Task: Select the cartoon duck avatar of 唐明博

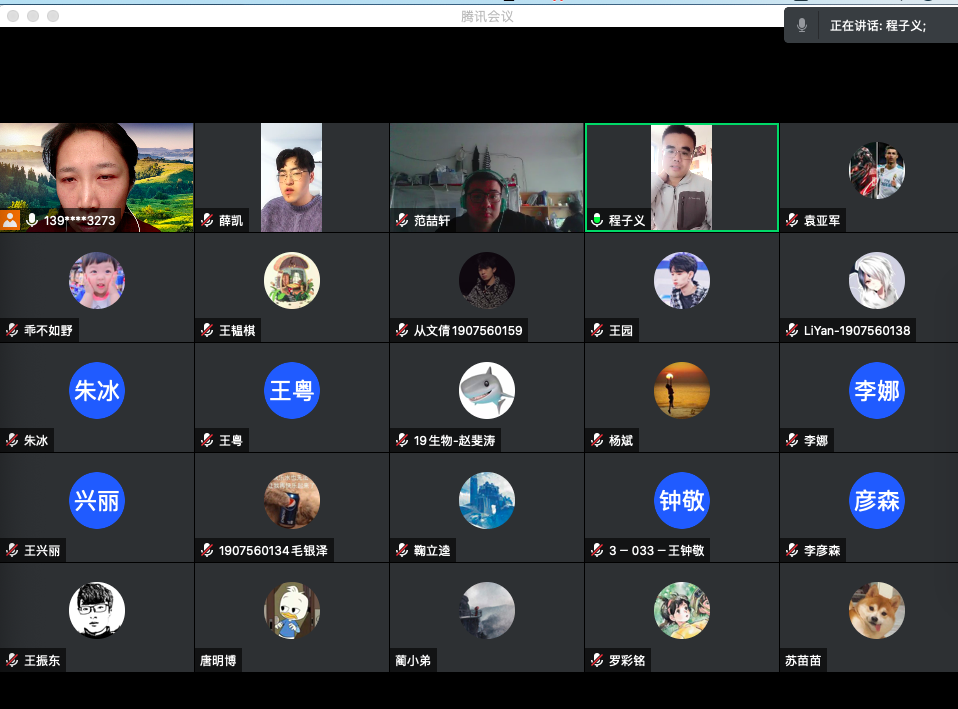Action: pos(292,610)
